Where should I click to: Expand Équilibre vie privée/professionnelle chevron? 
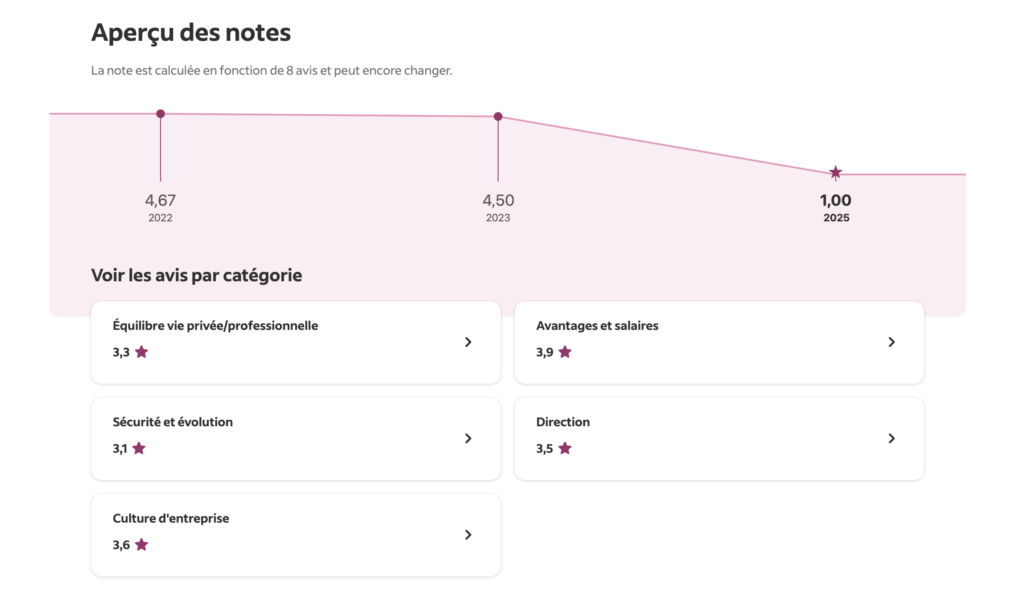pos(468,342)
